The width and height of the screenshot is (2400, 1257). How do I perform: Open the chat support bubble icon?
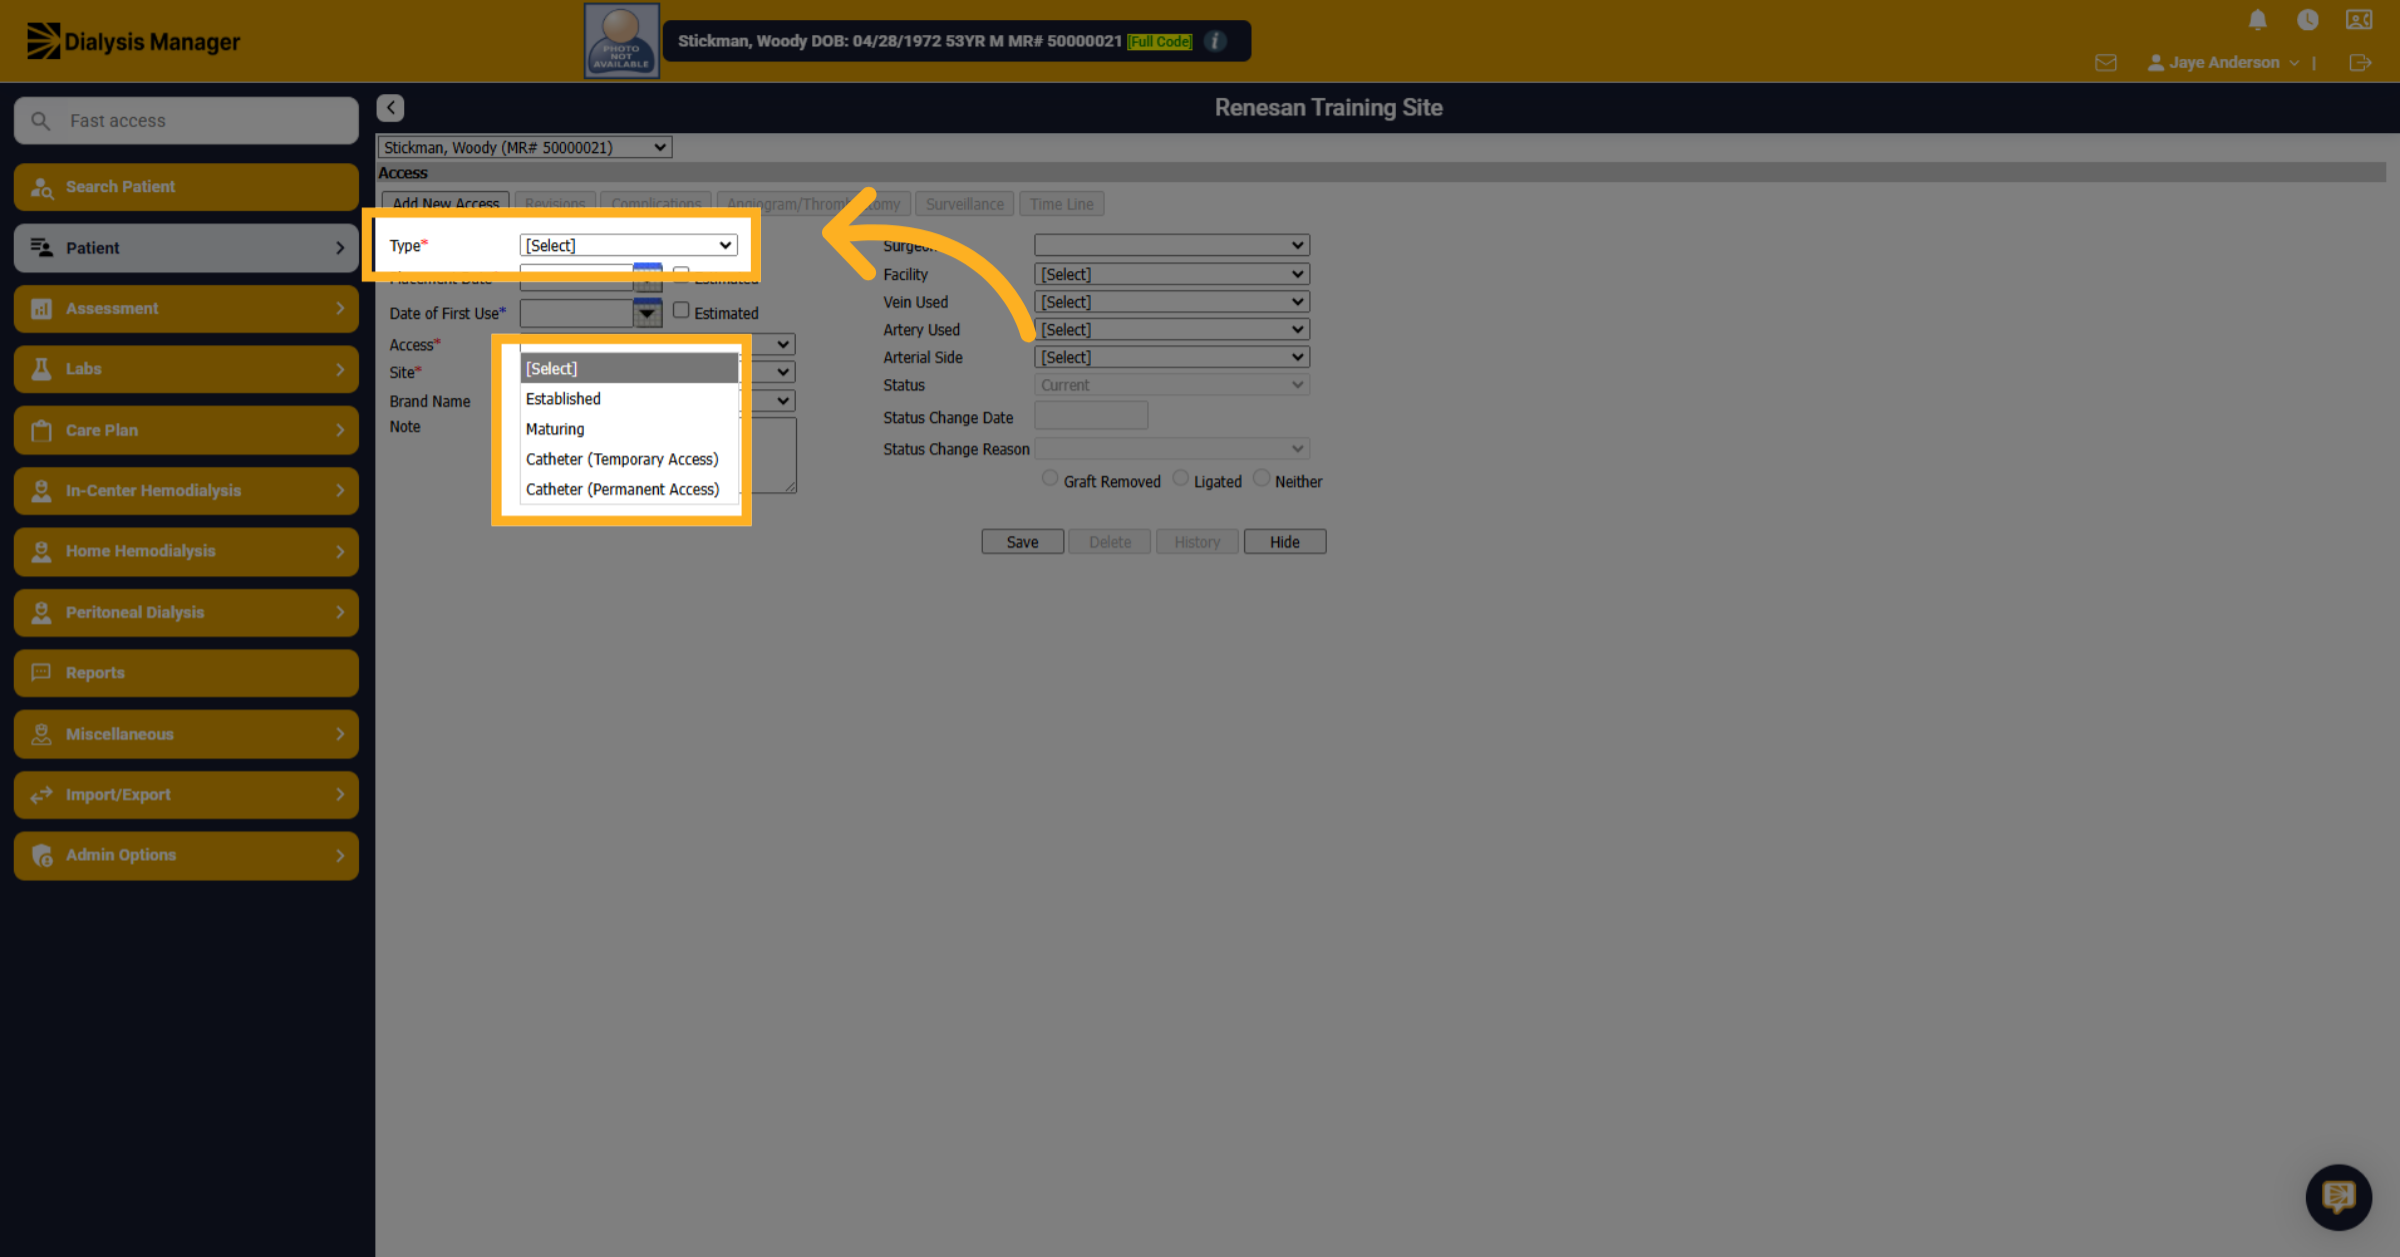pyautogui.click(x=2338, y=1196)
